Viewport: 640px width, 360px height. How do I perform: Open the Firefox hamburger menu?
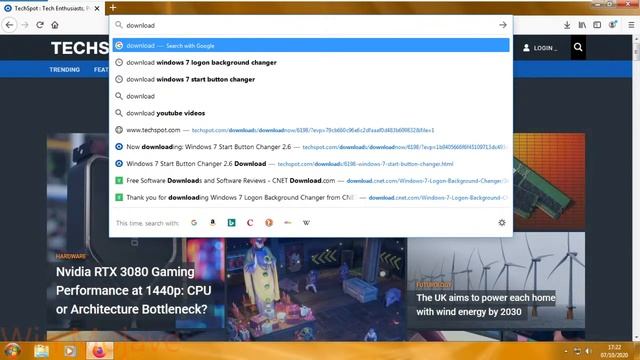631,25
